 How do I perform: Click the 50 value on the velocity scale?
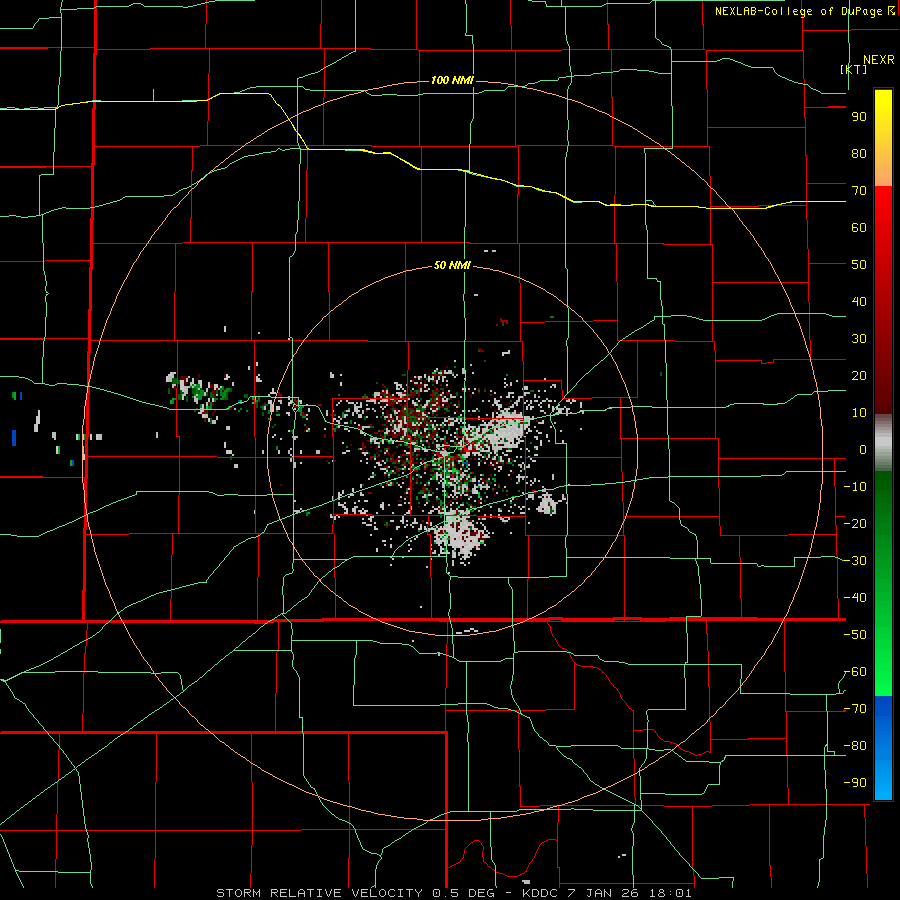859,265
